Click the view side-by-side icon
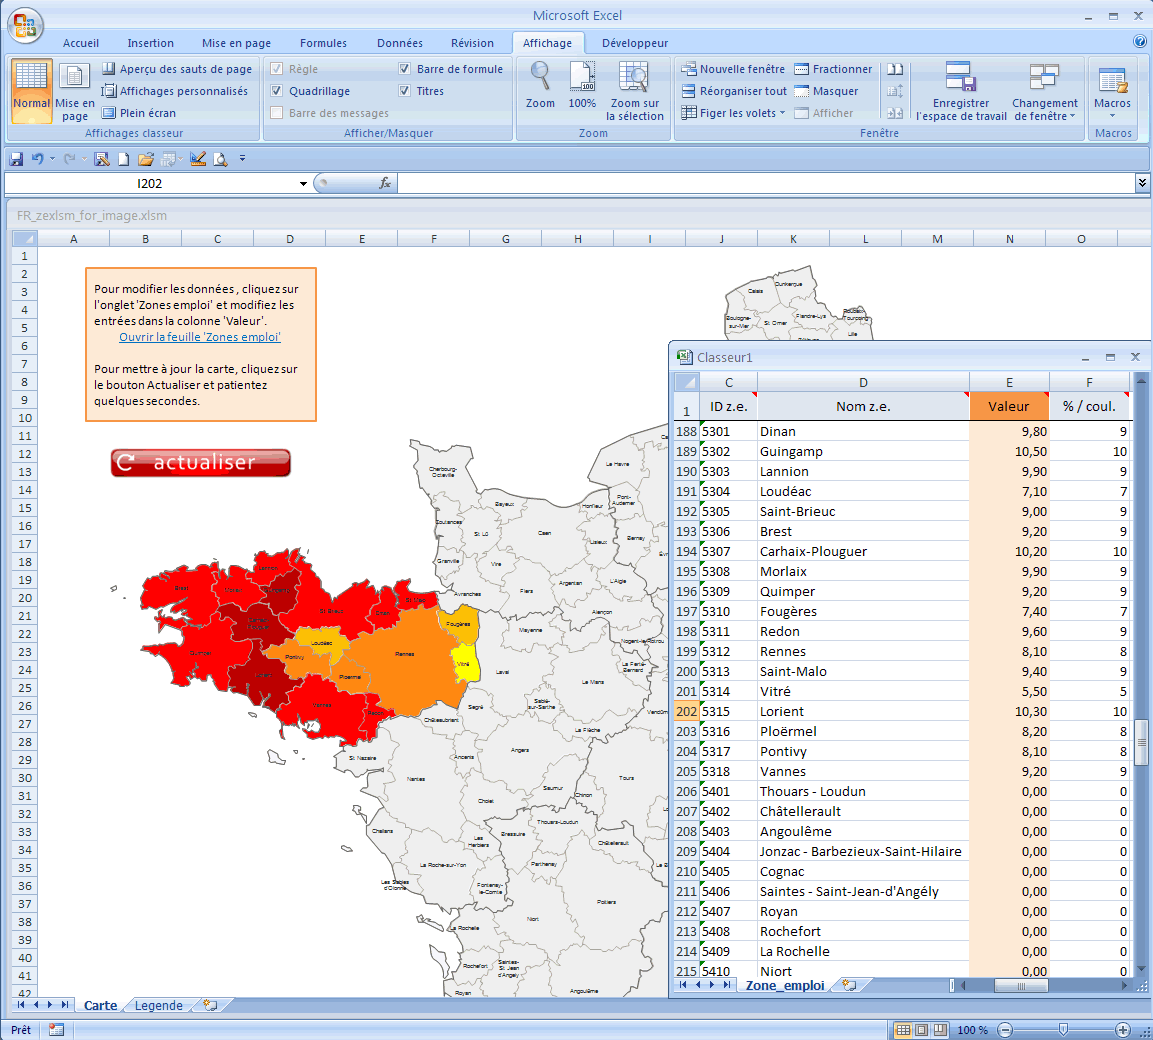 click(x=895, y=69)
